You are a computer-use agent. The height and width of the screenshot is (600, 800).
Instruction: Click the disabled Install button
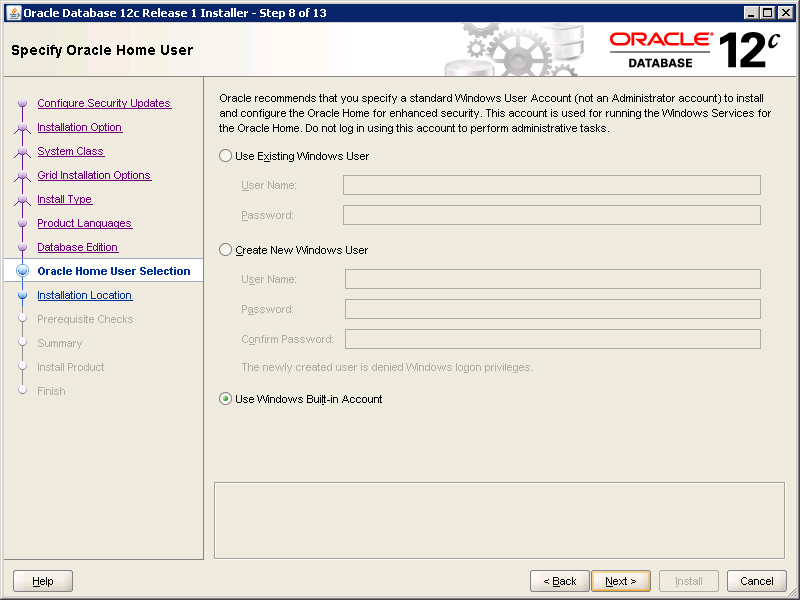689,581
